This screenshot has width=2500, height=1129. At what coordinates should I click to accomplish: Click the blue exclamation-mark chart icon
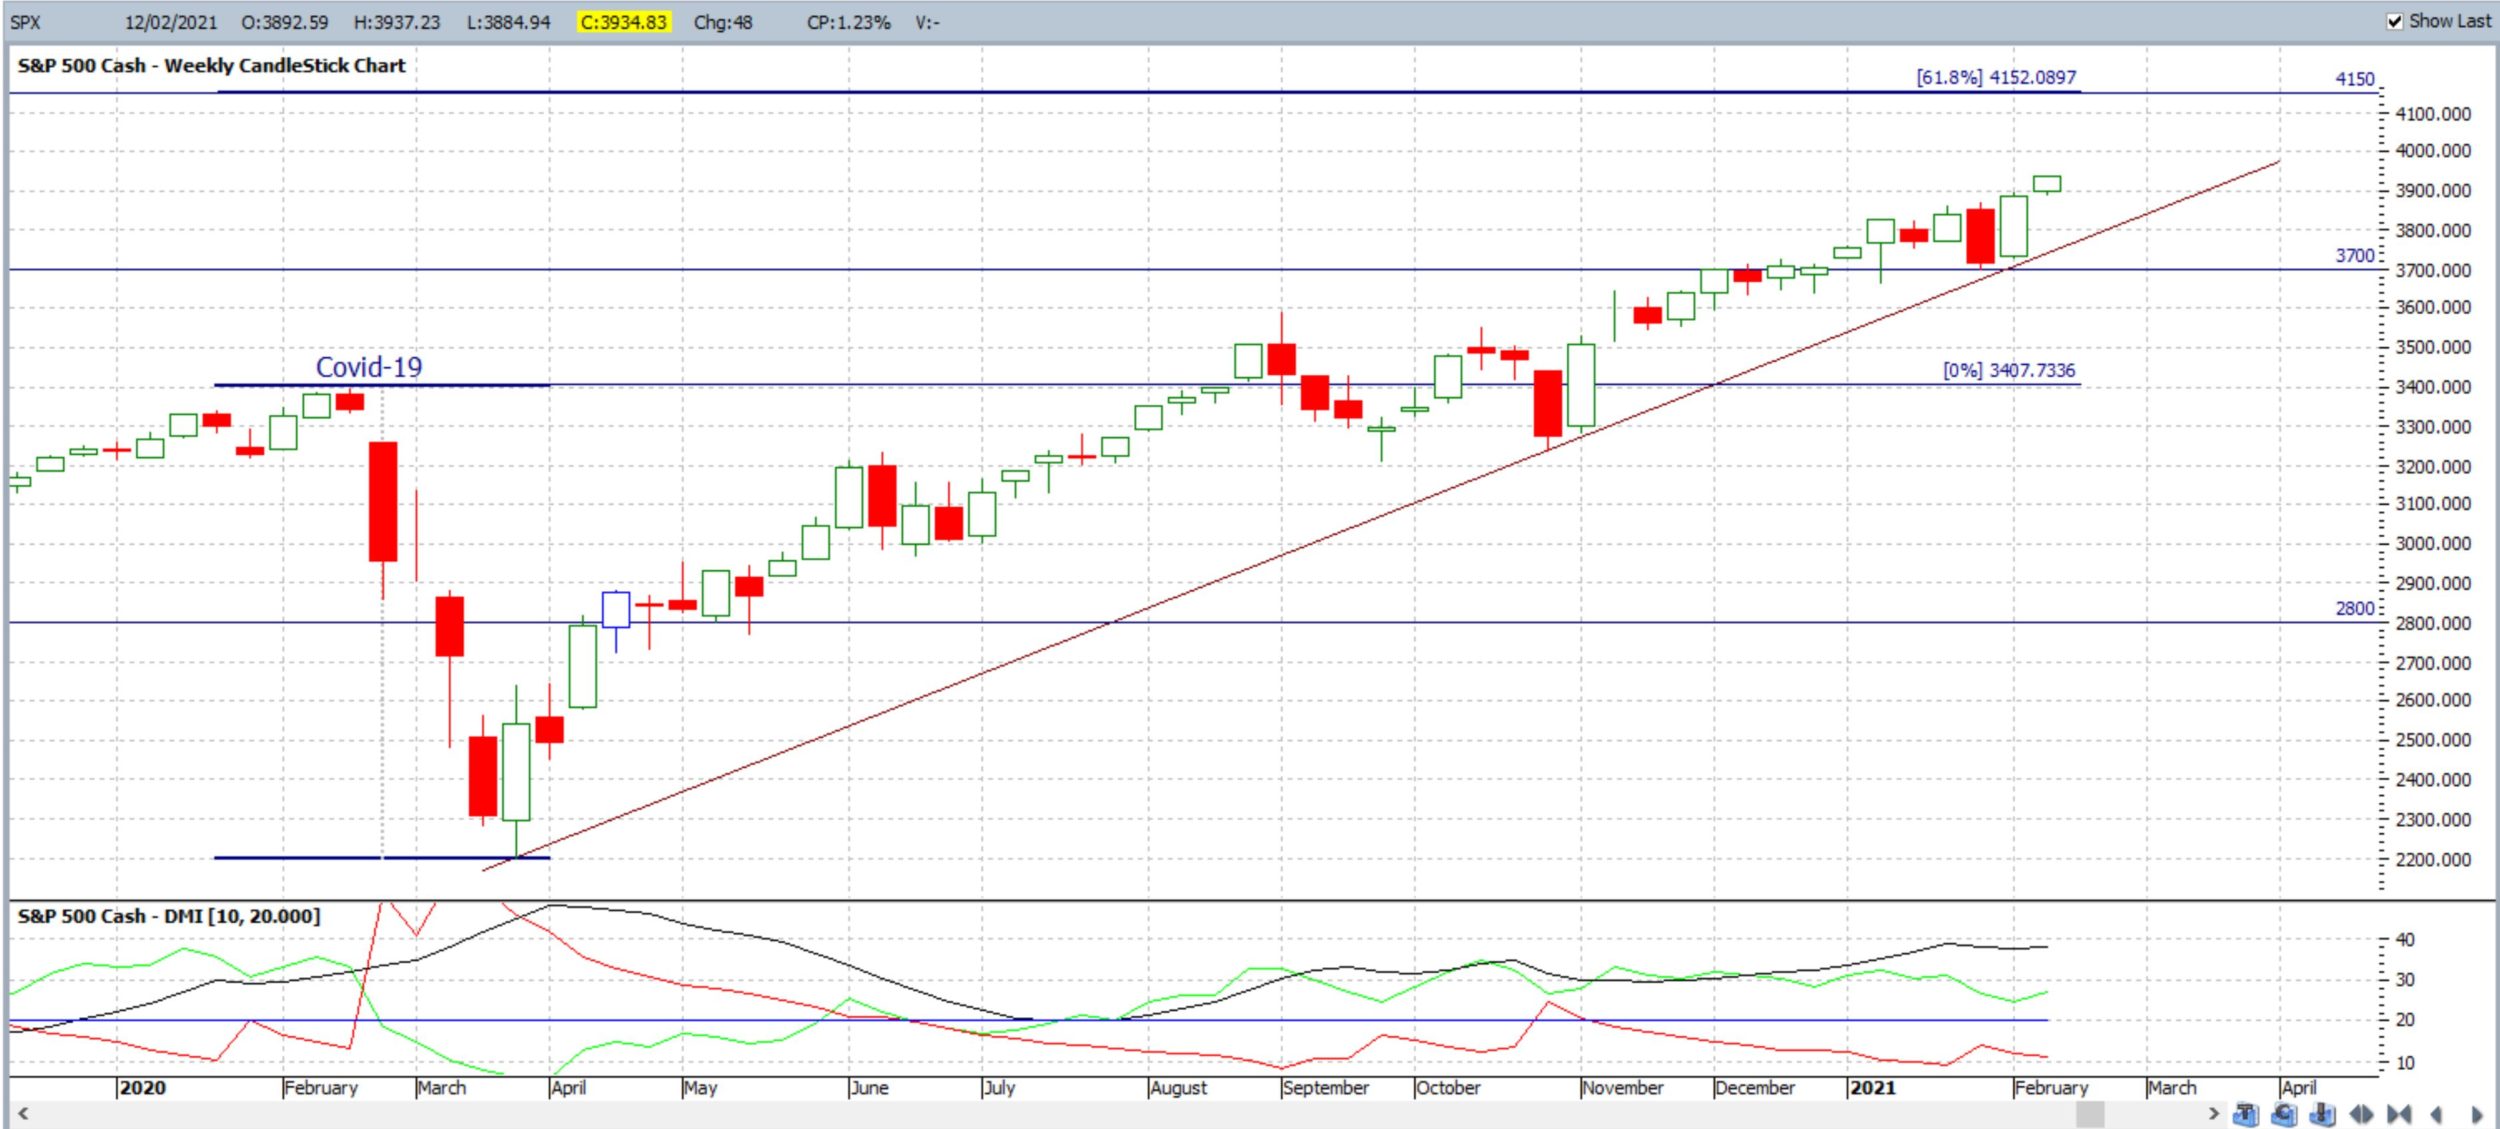click(x=2322, y=1114)
